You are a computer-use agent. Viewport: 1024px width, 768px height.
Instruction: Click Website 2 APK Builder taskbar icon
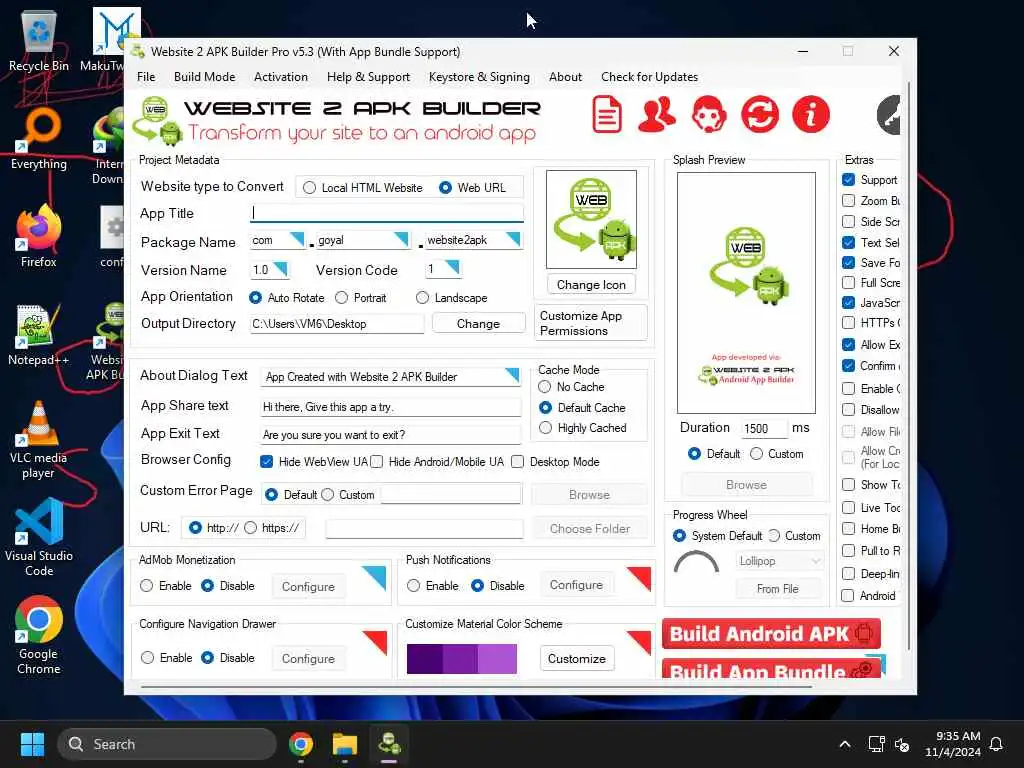[x=389, y=744]
